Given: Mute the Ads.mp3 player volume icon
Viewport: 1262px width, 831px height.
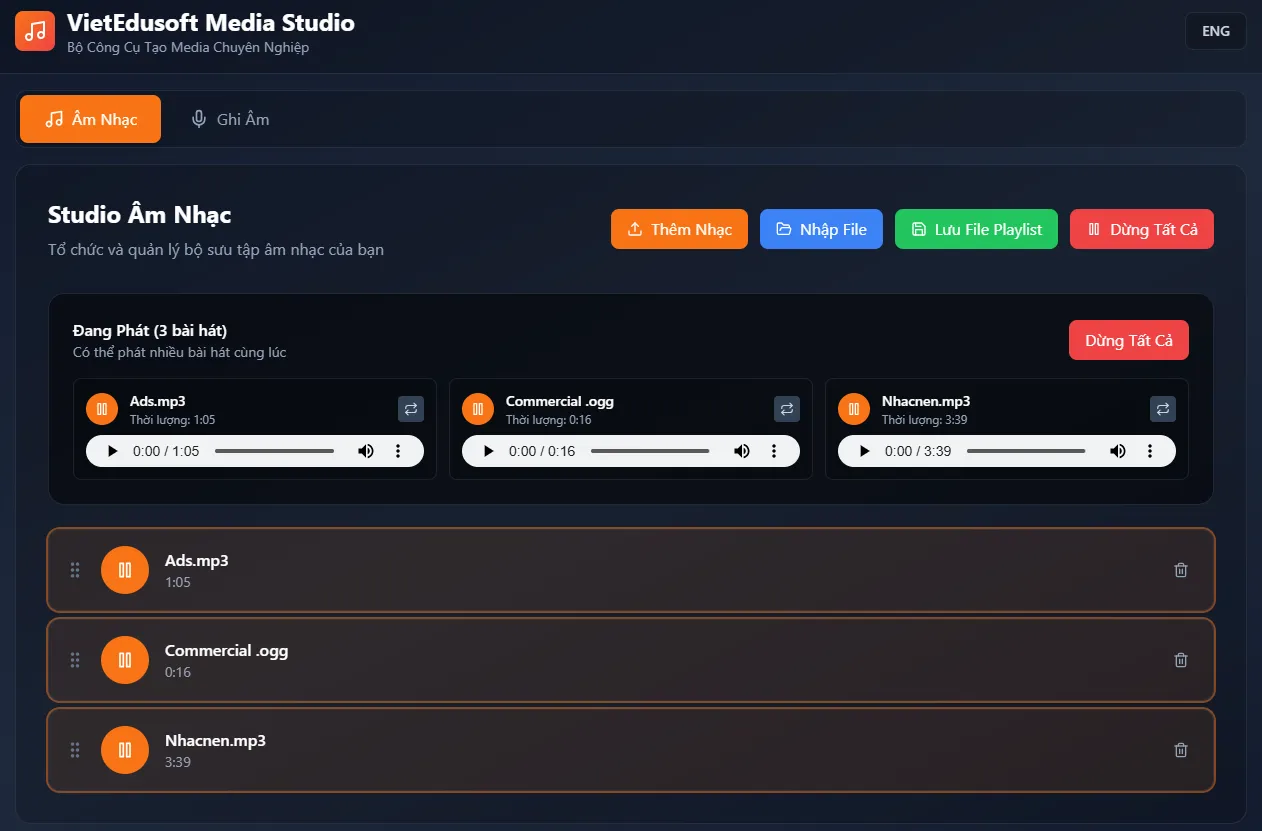Looking at the screenshot, I should coord(366,451).
